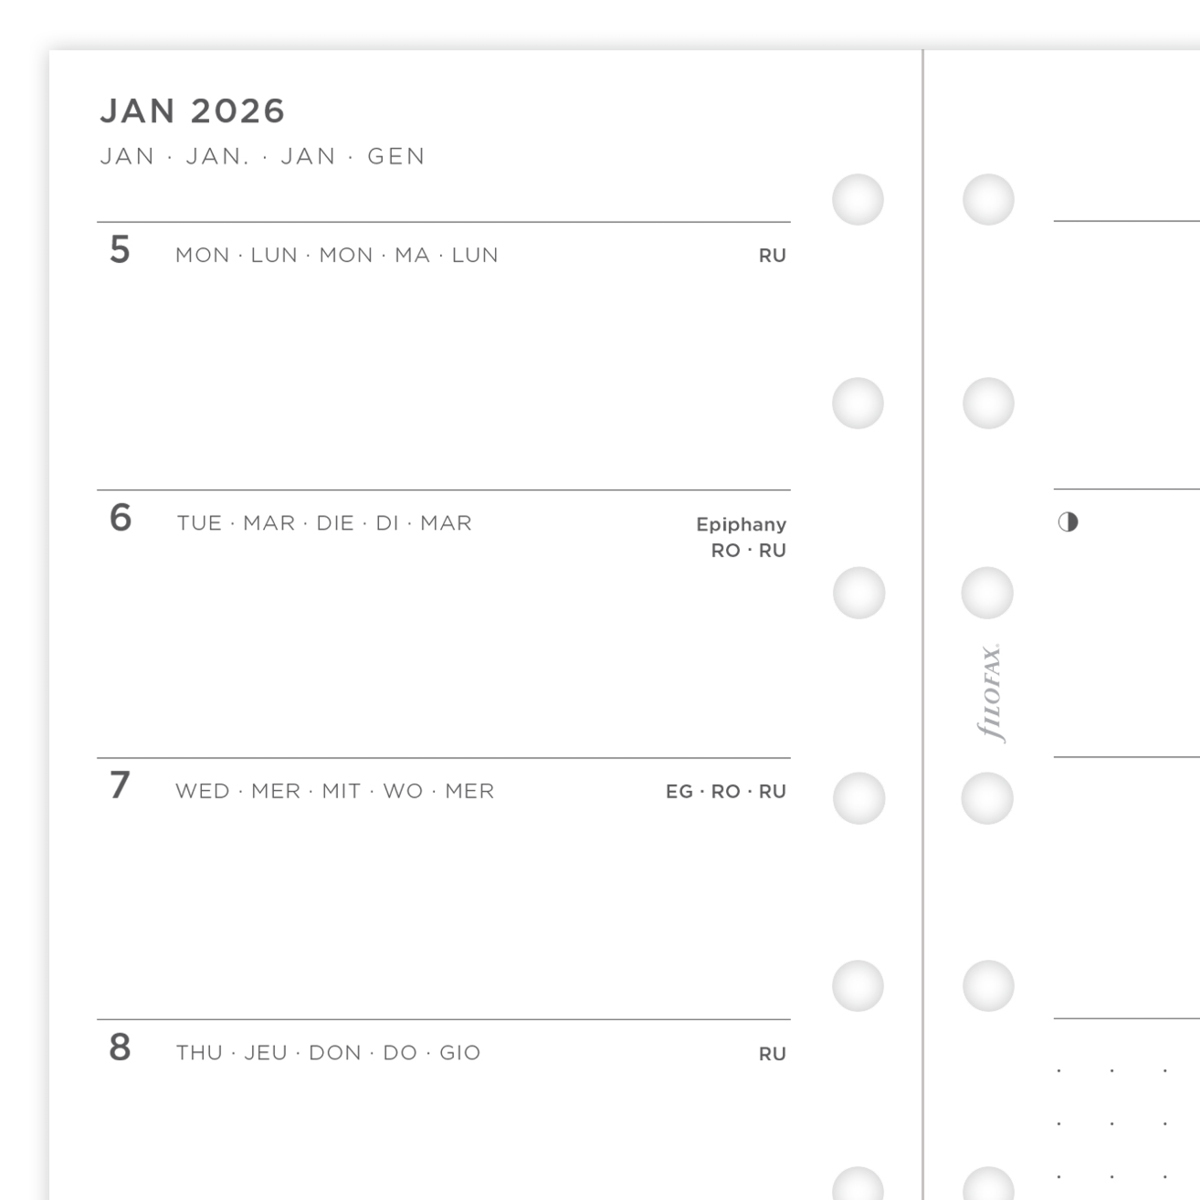Click the RU code on Monday's row
The height and width of the screenshot is (1200, 1200).
point(772,256)
